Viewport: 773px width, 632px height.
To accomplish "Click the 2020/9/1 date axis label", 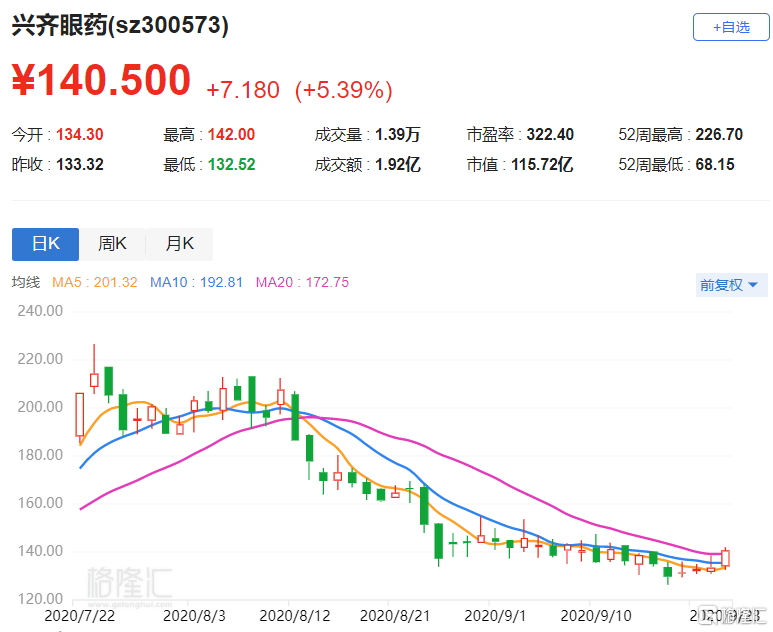I will (495, 616).
